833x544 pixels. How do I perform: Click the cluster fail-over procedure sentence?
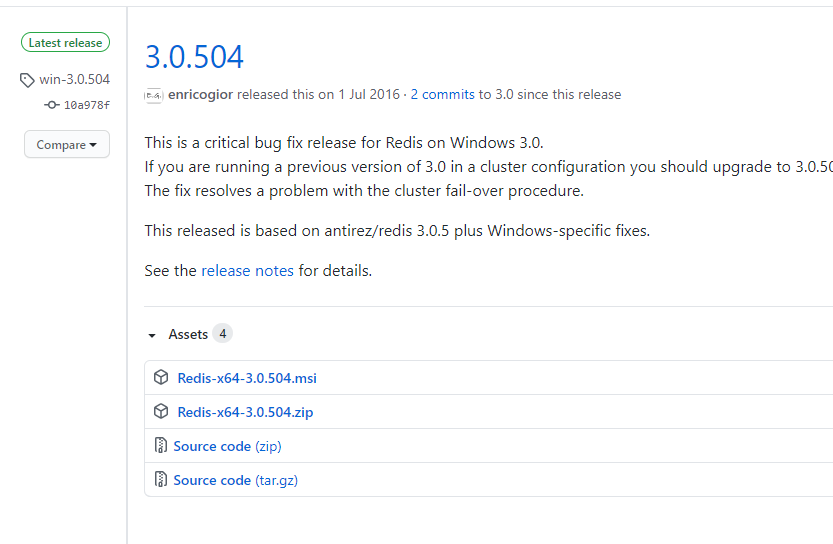pos(364,191)
